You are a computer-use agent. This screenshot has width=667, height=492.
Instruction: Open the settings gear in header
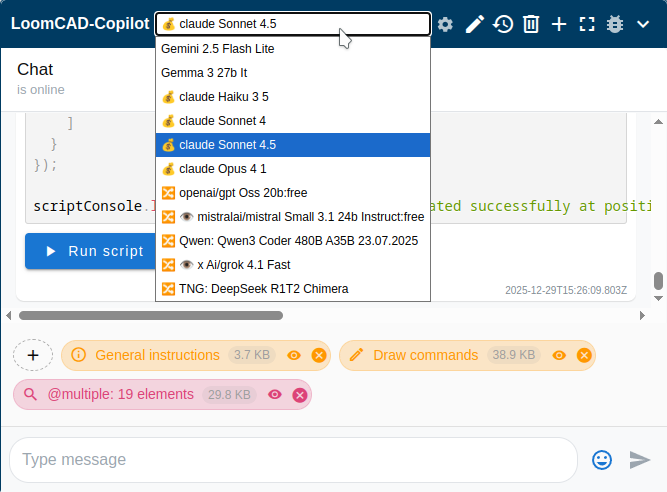pos(445,24)
